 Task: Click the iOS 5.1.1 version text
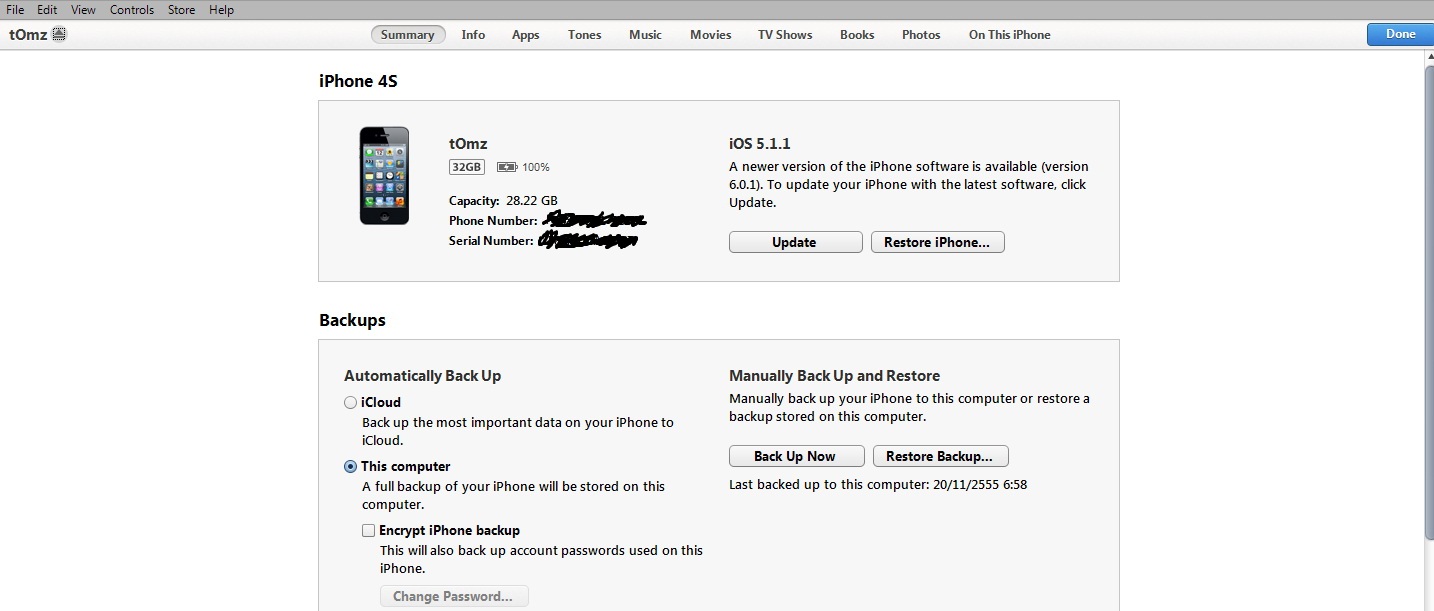[760, 144]
